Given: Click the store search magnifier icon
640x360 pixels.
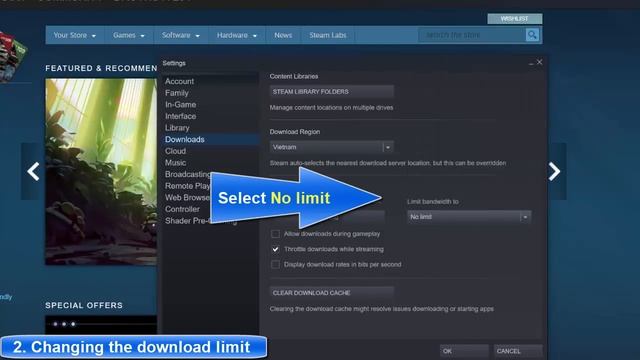Looking at the screenshot, I should pos(532,35).
